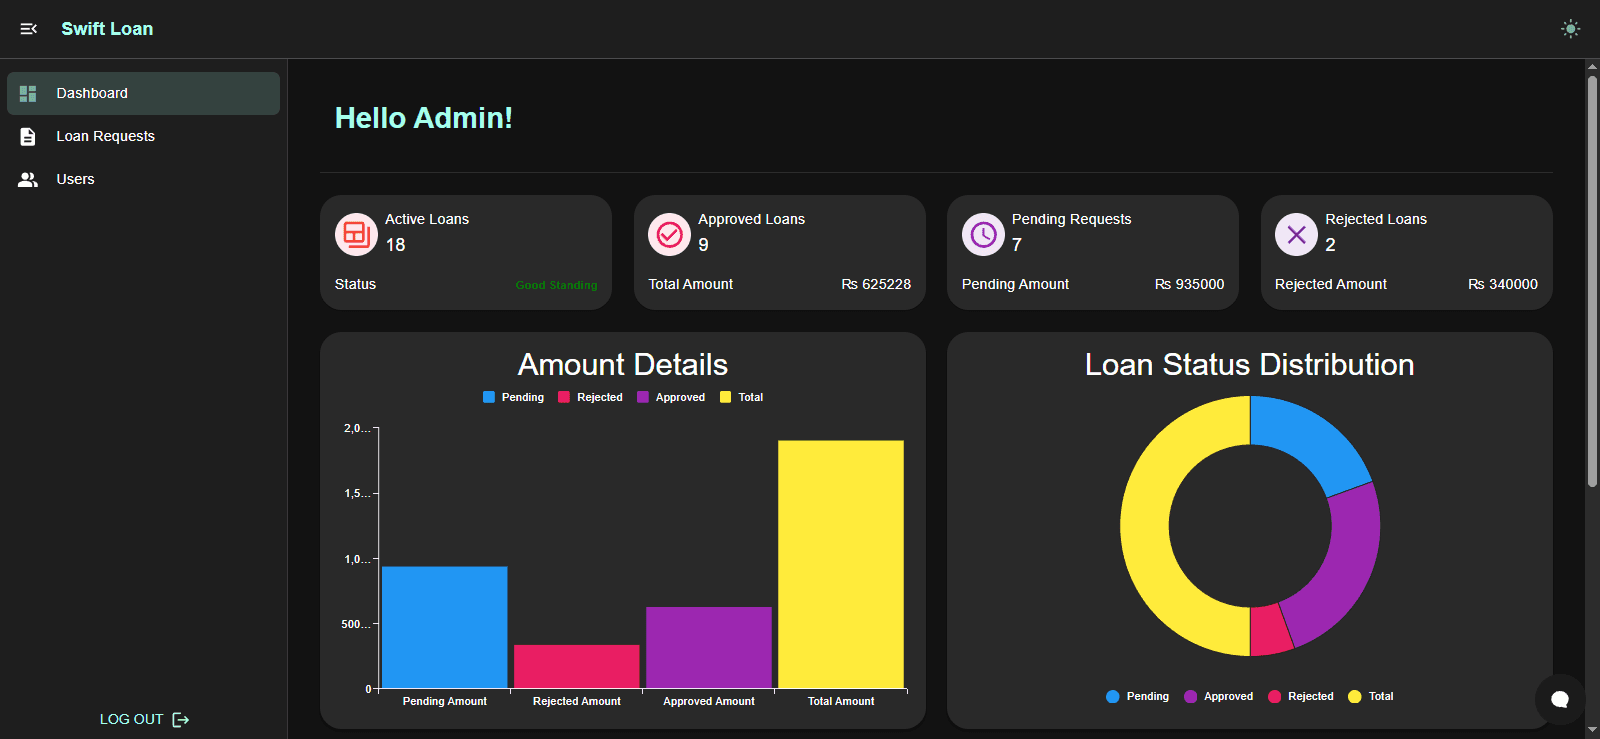This screenshot has width=1600, height=739.
Task: Click the scrollbar down arrow
Action: [1592, 731]
